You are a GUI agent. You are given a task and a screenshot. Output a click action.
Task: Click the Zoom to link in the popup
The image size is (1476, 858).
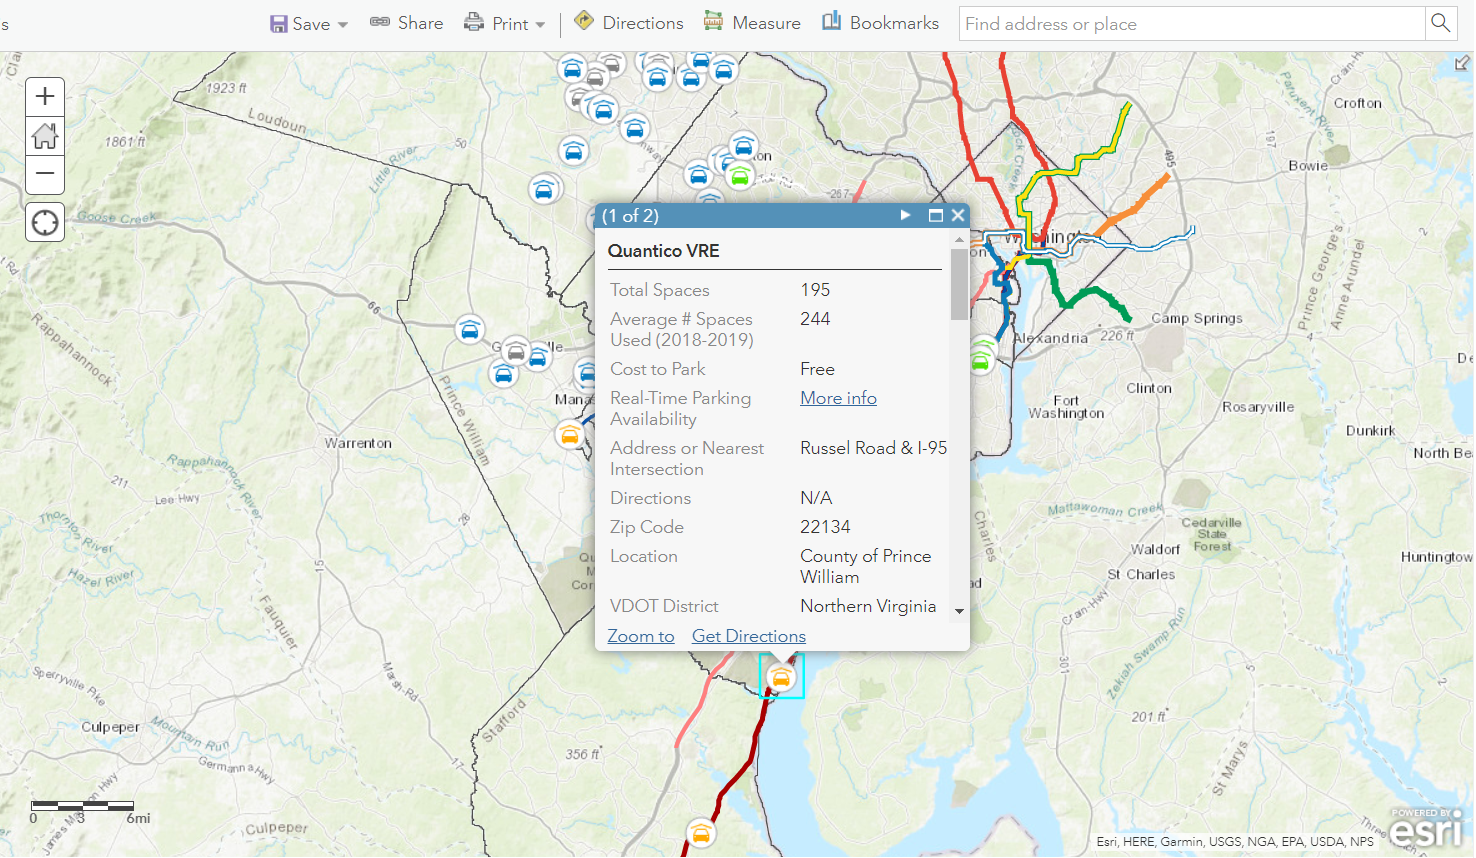pos(640,636)
